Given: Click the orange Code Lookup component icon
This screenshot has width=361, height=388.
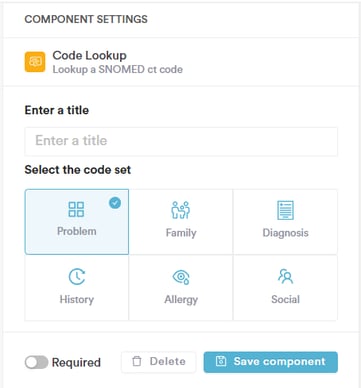Looking at the screenshot, I should click(x=35, y=62).
